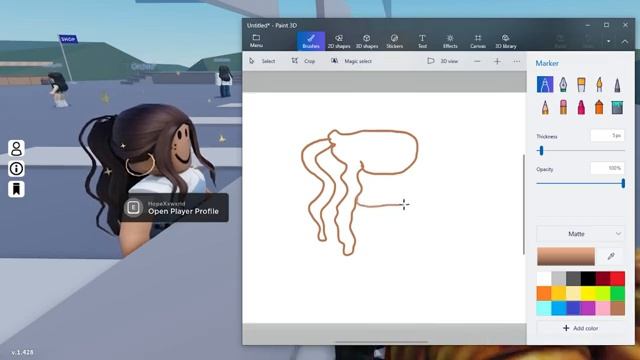This screenshot has width=640, height=360.
Task: Pick the white color swatch
Action: 544,279
